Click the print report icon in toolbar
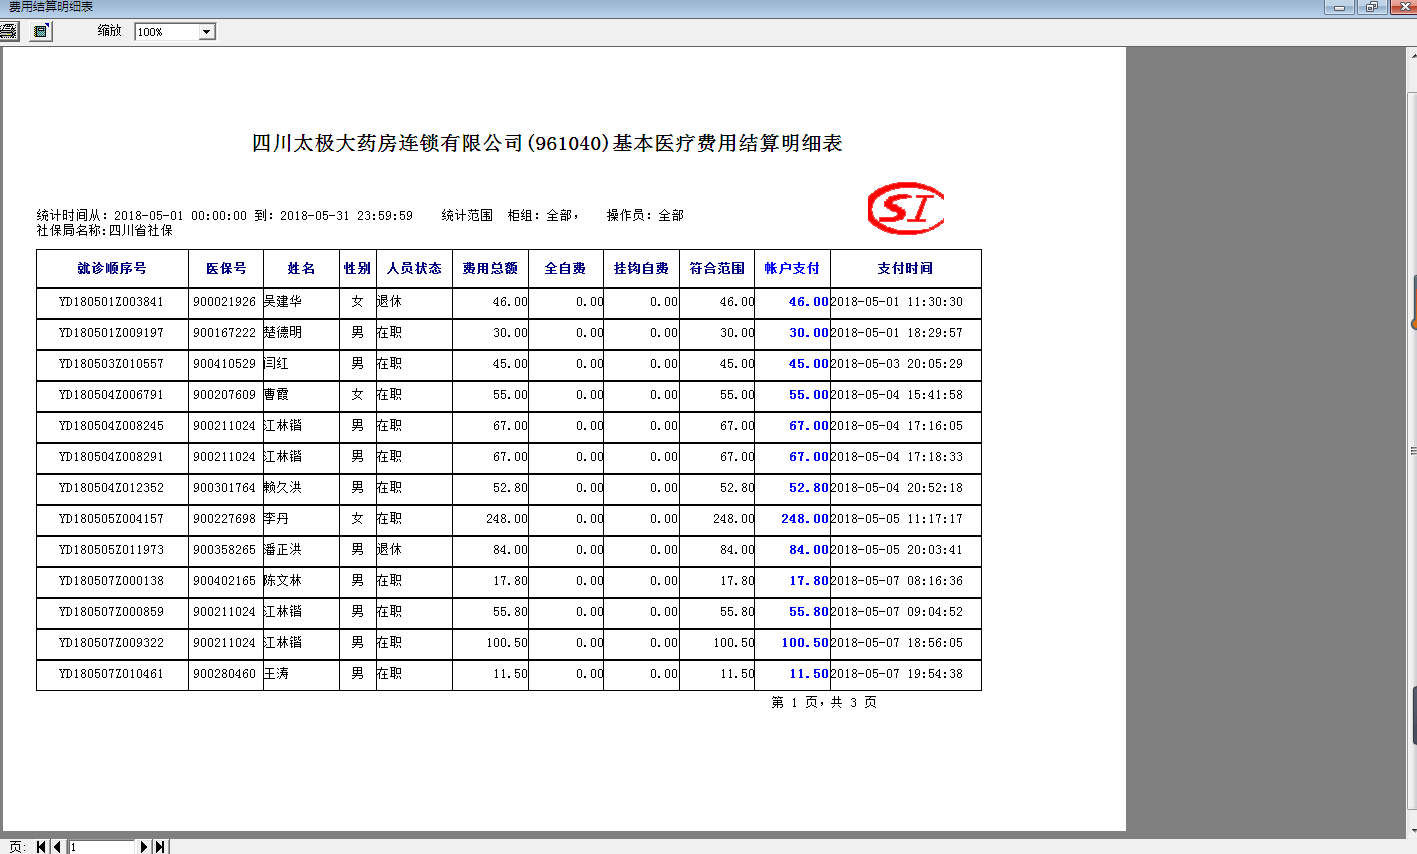The width and height of the screenshot is (1417, 854). click(9, 31)
